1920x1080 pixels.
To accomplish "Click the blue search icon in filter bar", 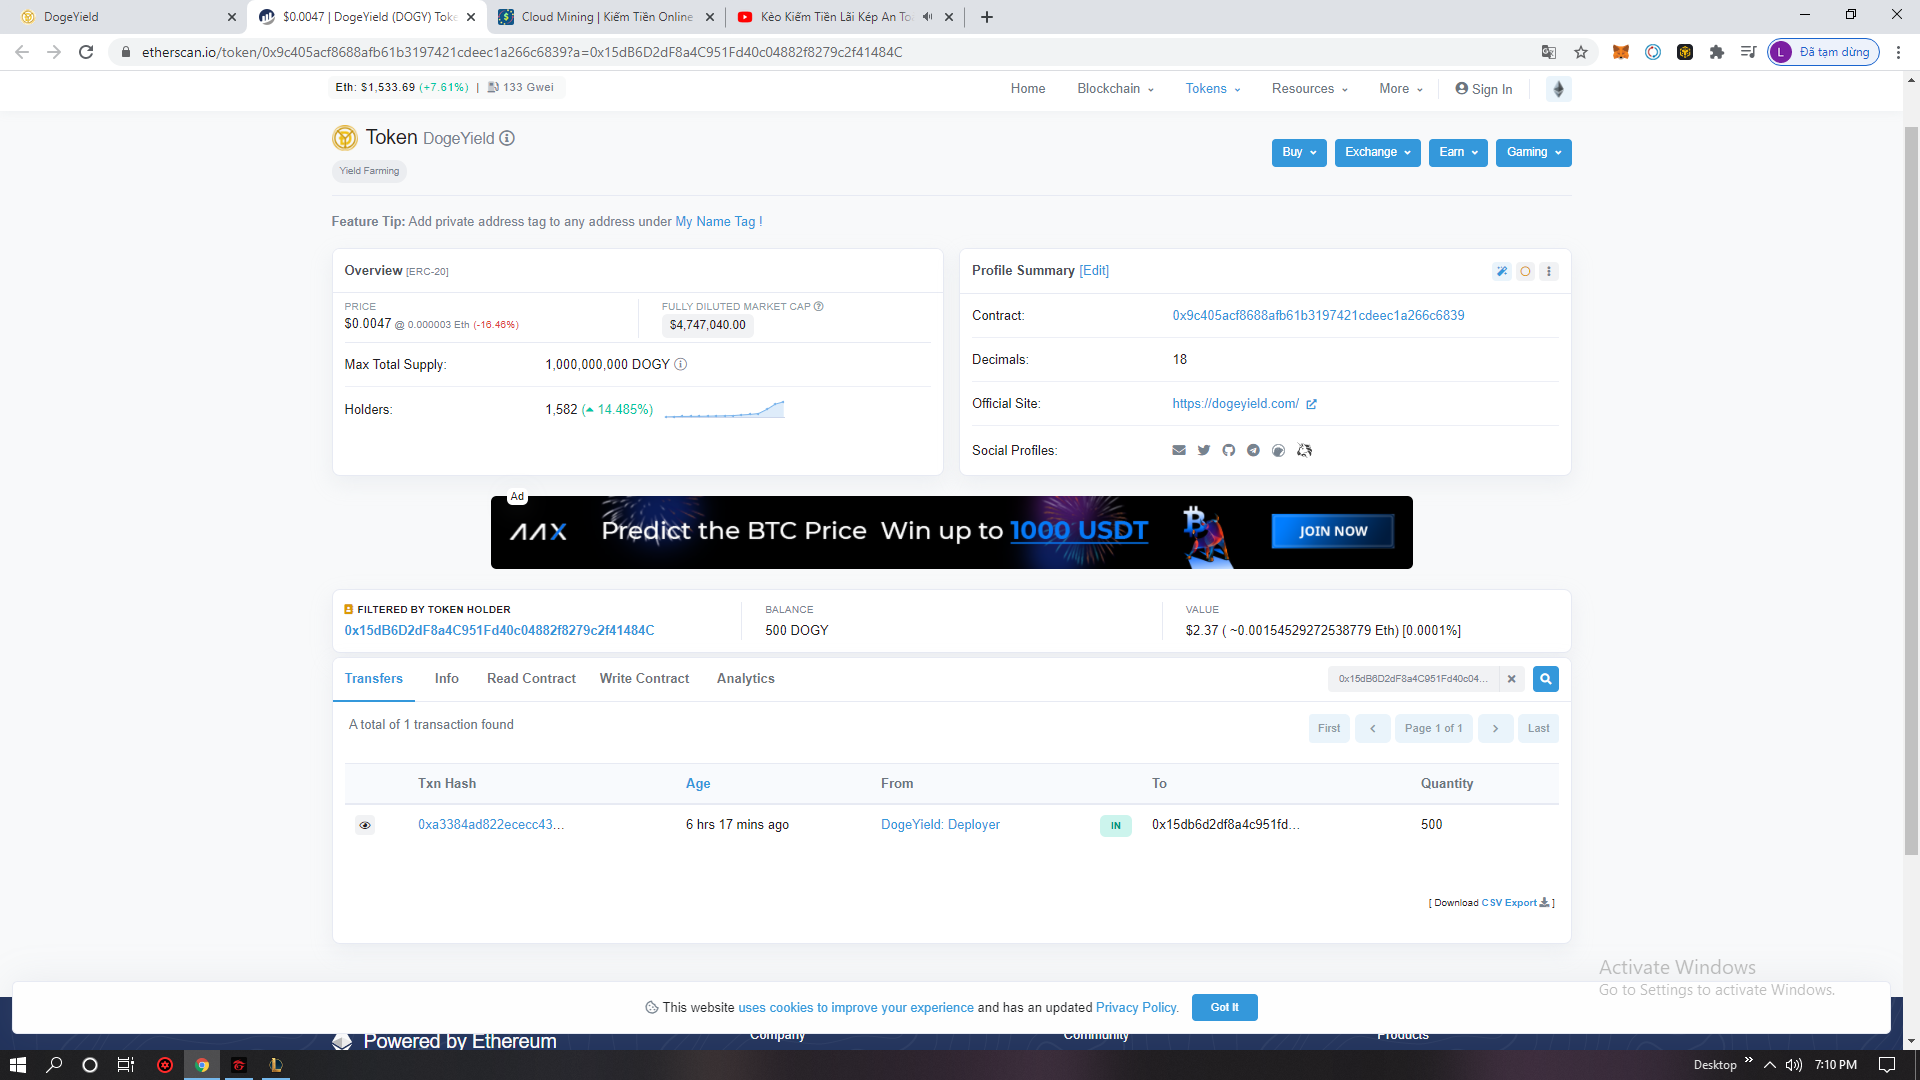I will point(1545,679).
